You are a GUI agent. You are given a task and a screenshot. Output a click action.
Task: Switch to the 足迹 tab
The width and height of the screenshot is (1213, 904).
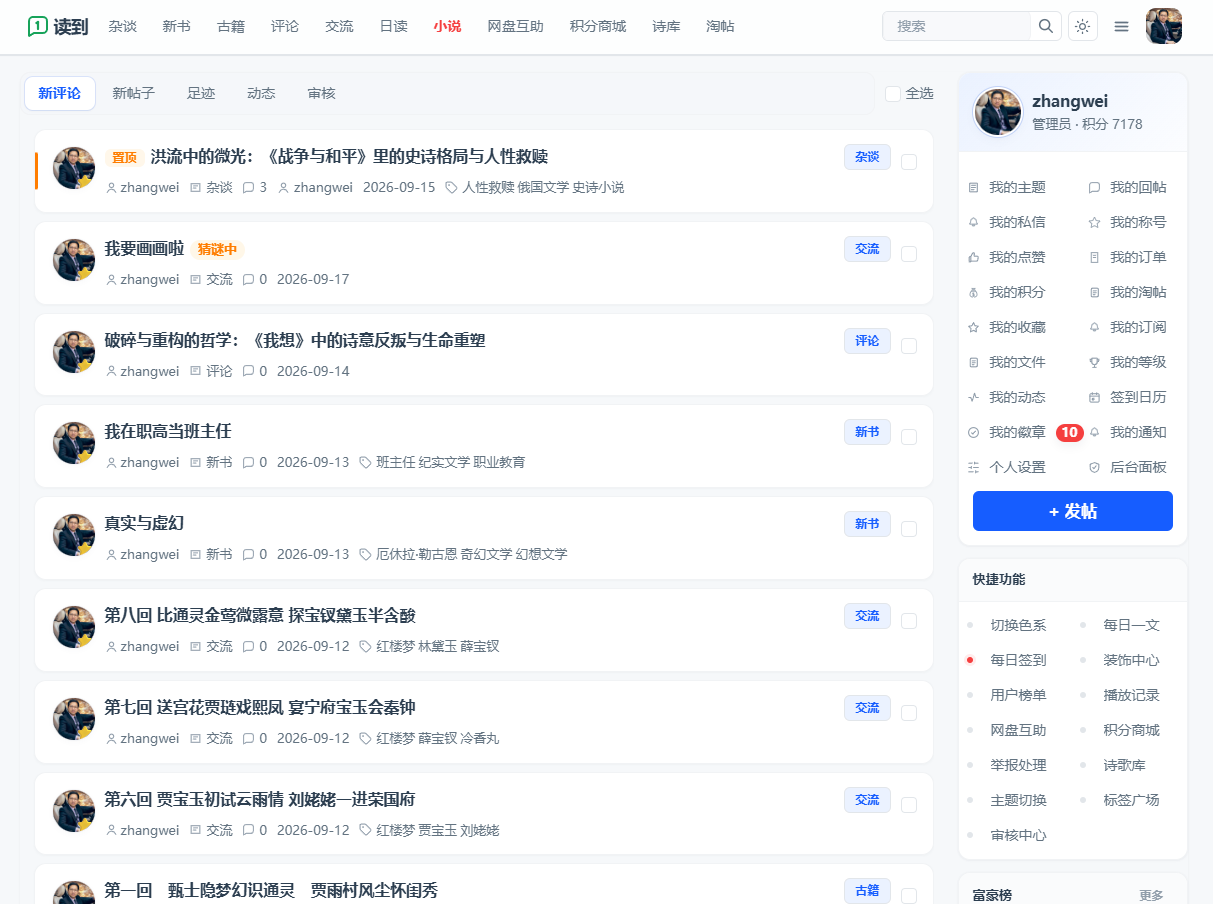pos(201,93)
